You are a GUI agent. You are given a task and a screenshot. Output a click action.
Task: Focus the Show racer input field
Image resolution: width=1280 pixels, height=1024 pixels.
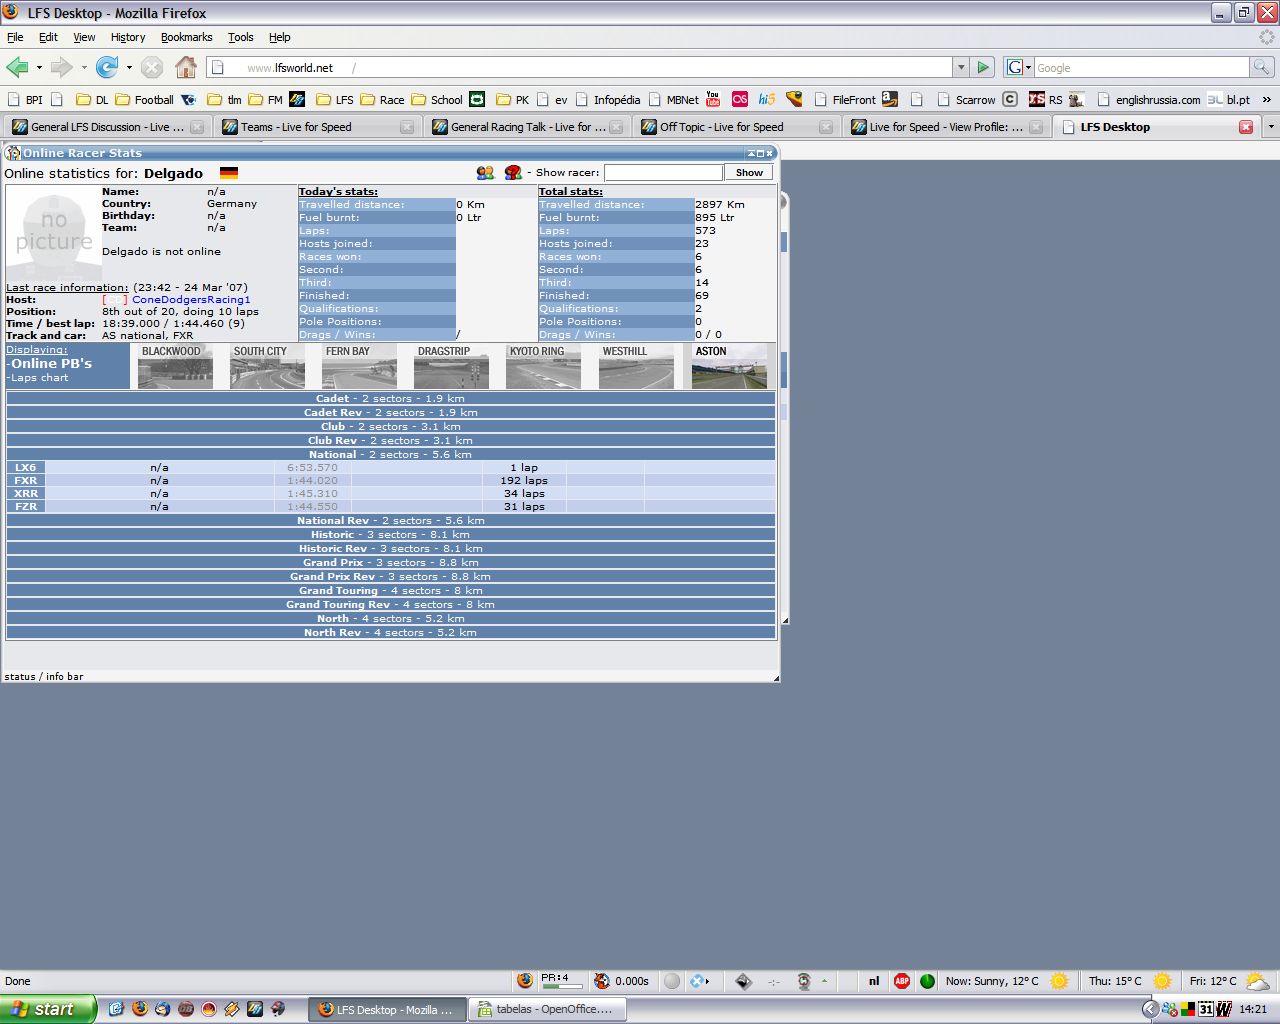coord(663,173)
